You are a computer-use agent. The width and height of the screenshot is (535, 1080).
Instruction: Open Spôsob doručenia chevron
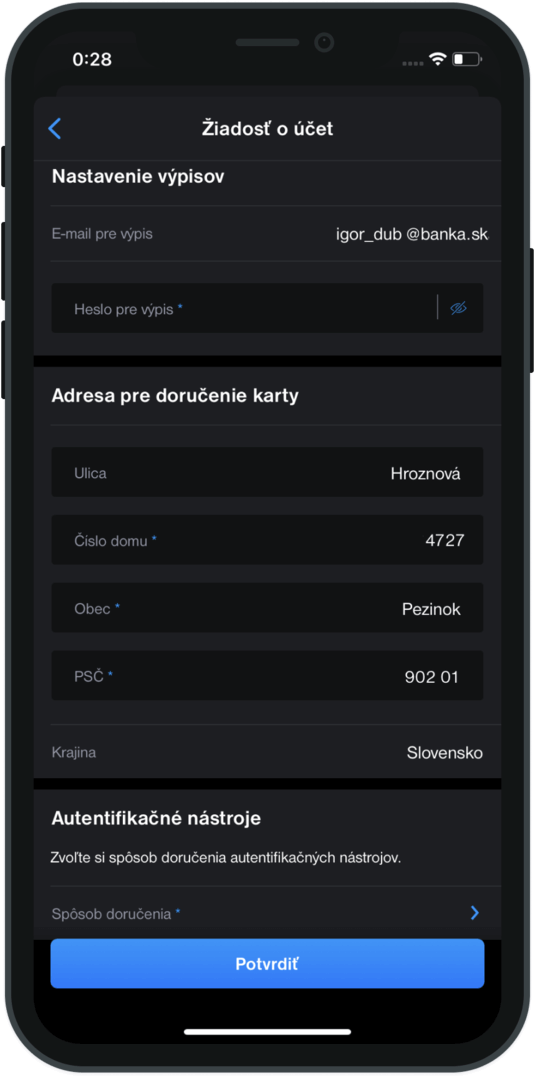(x=474, y=913)
